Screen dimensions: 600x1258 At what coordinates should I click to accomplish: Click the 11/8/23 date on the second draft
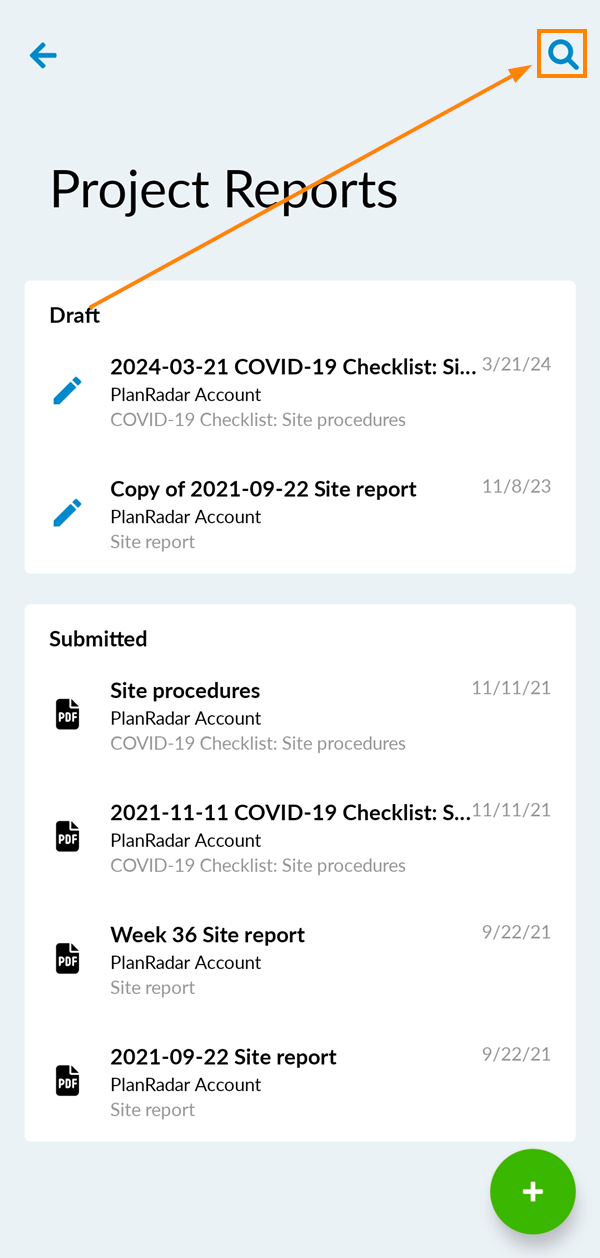pyautogui.click(x=516, y=486)
